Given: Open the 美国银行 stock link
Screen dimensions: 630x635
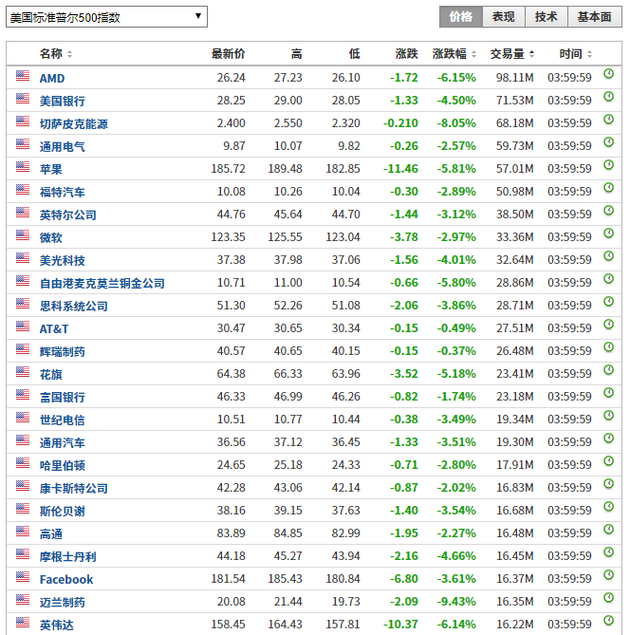Looking at the screenshot, I should pyautogui.click(x=62, y=101).
